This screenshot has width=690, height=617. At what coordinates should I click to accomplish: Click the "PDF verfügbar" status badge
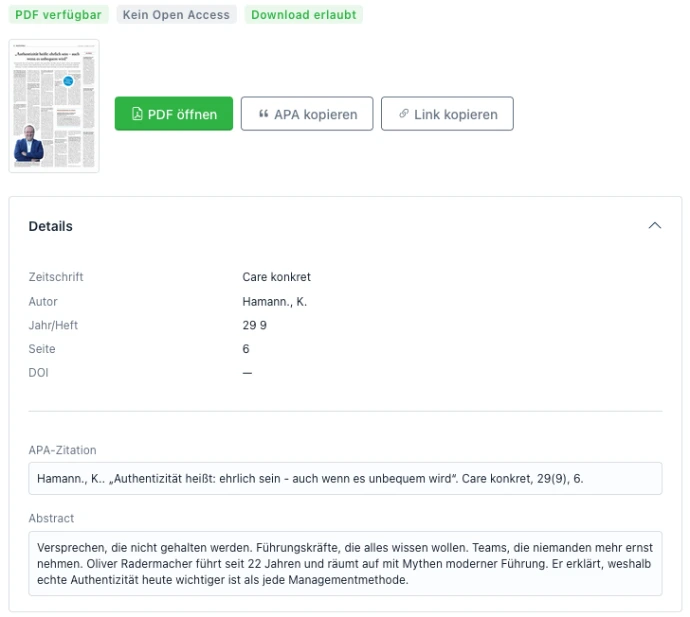58,15
